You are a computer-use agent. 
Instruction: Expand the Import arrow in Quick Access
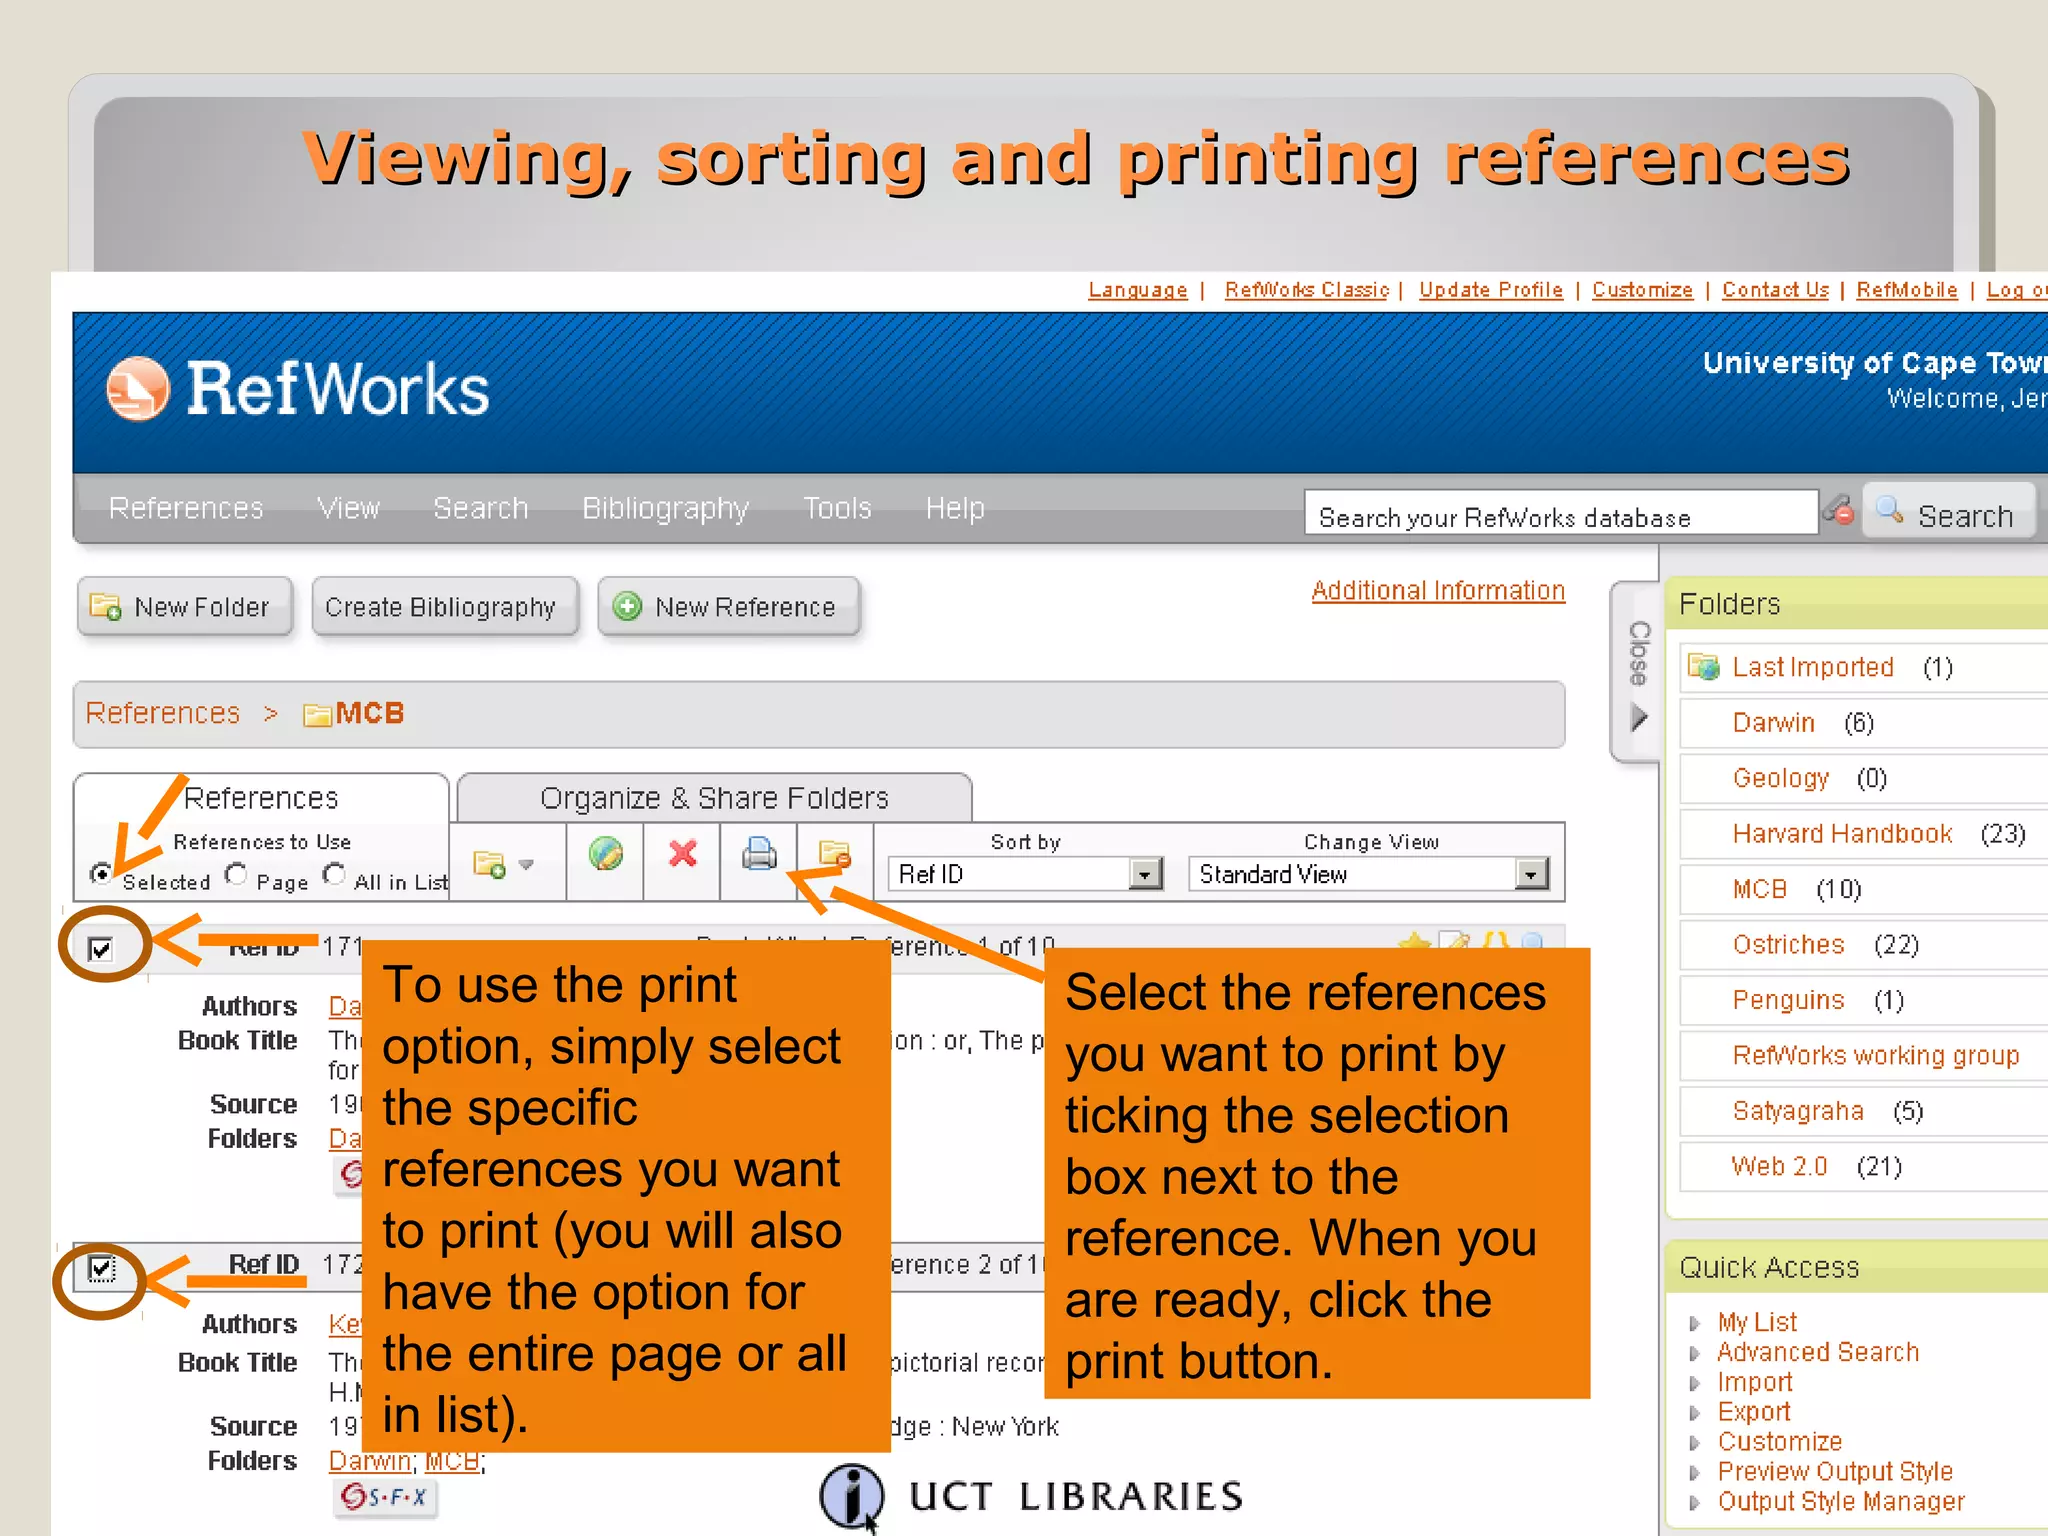pos(1693,1383)
